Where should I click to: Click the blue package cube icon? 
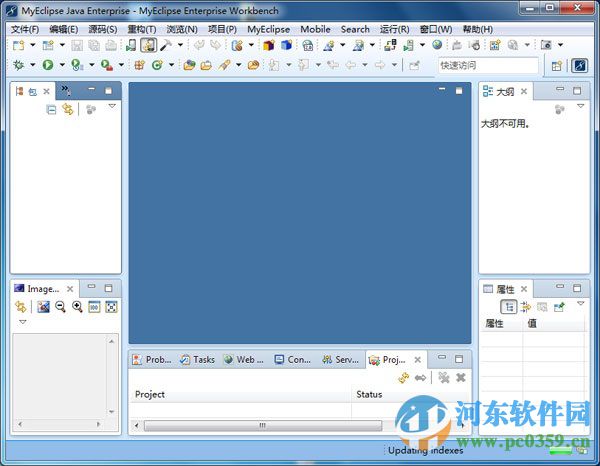tap(286, 45)
